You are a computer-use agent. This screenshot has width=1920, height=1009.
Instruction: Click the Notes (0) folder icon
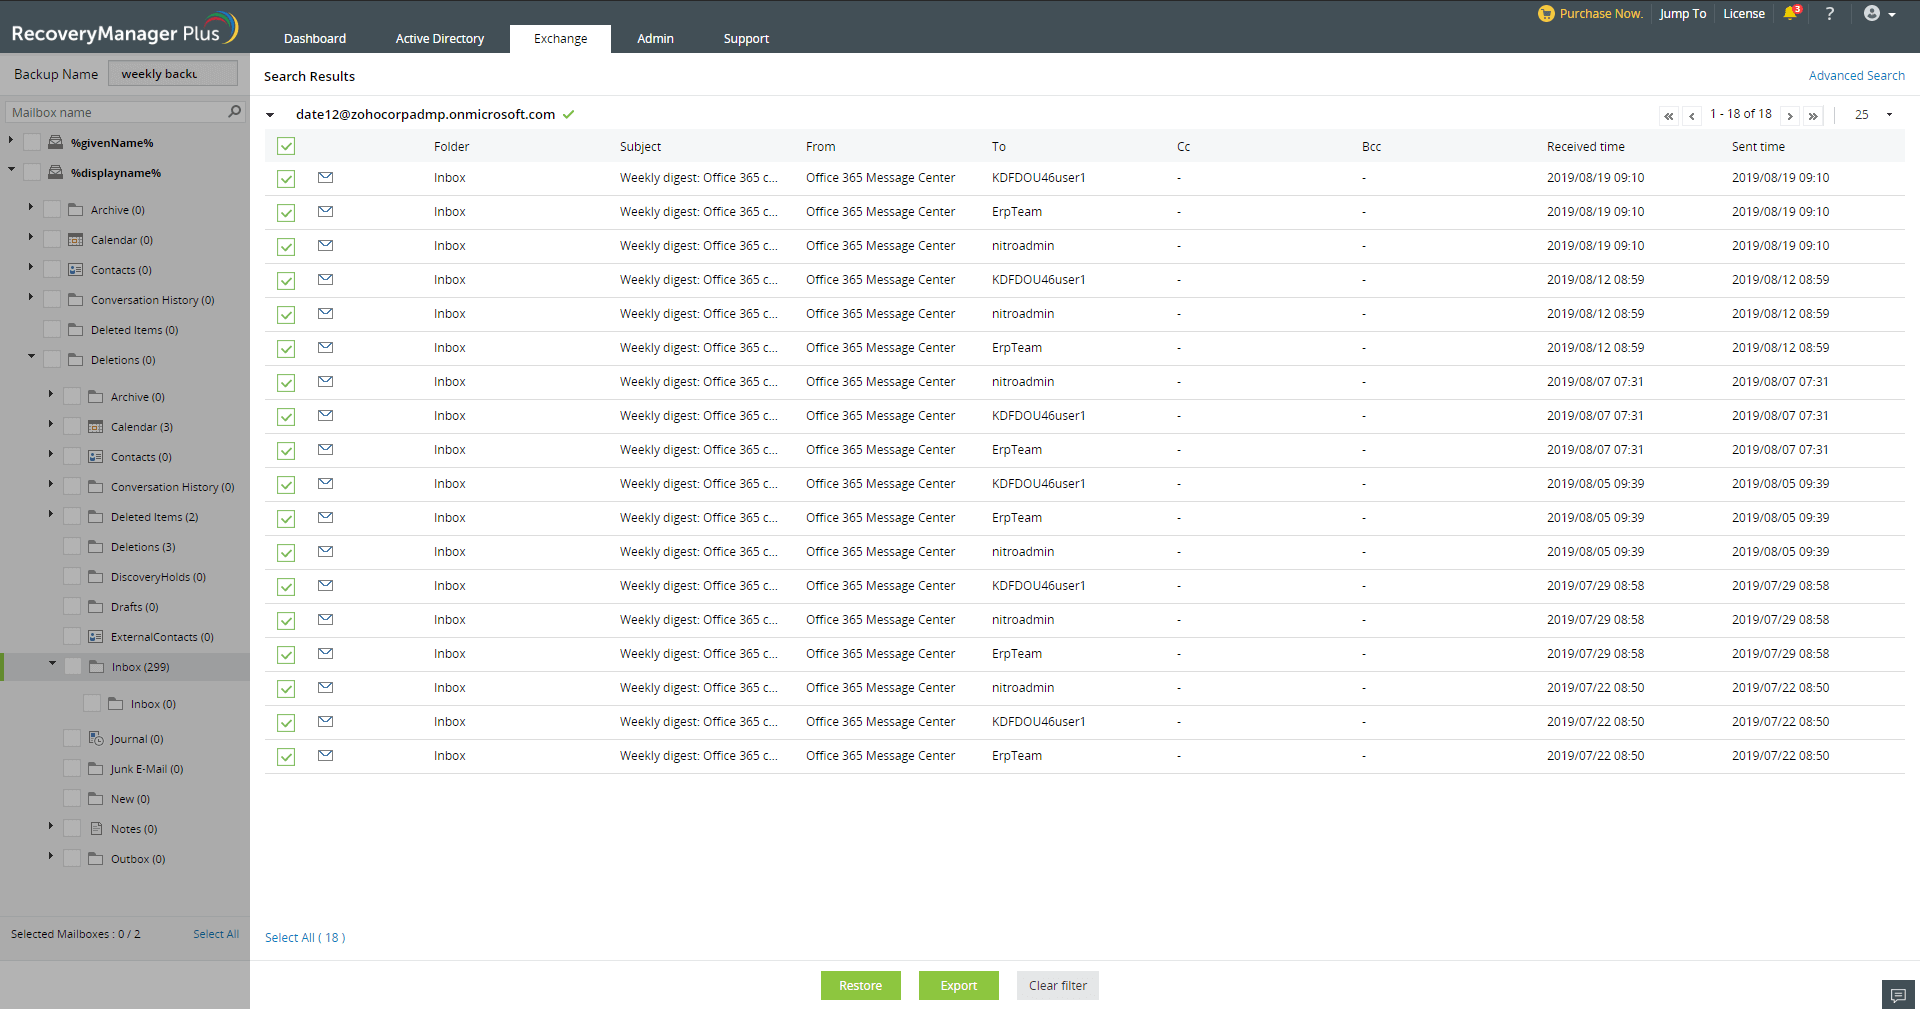click(96, 829)
